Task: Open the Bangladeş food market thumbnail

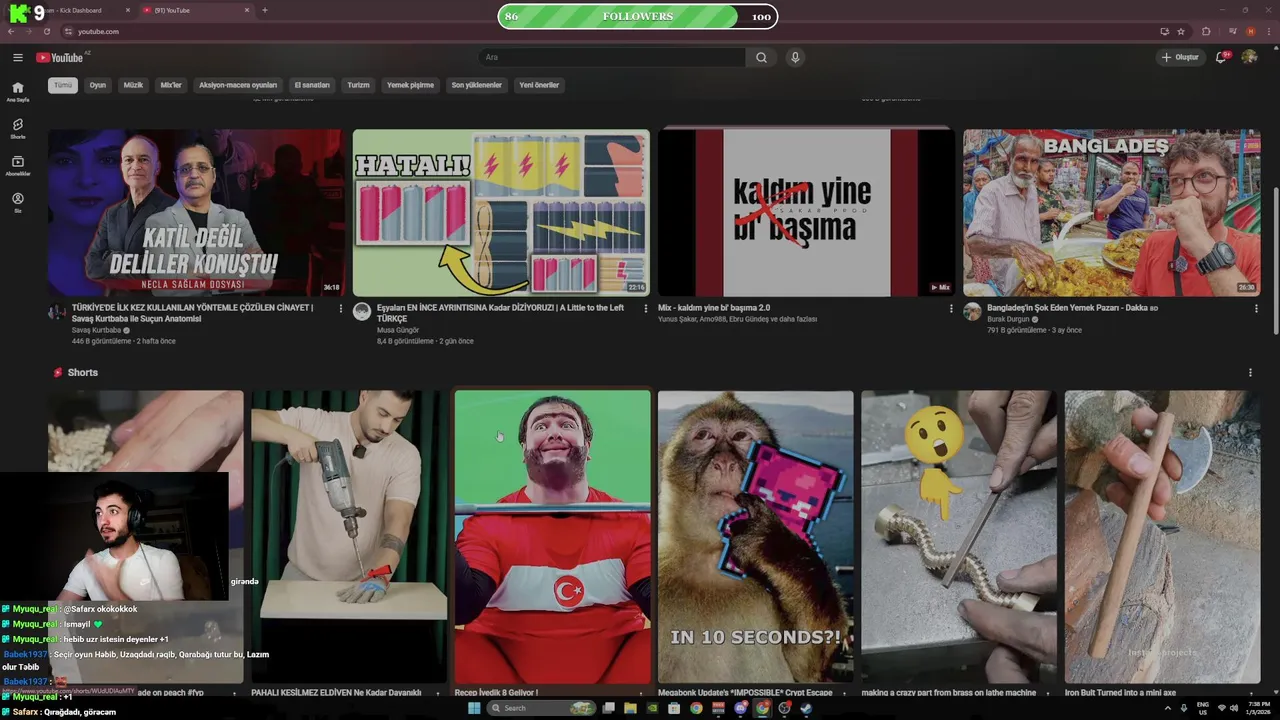Action: (x=1111, y=212)
